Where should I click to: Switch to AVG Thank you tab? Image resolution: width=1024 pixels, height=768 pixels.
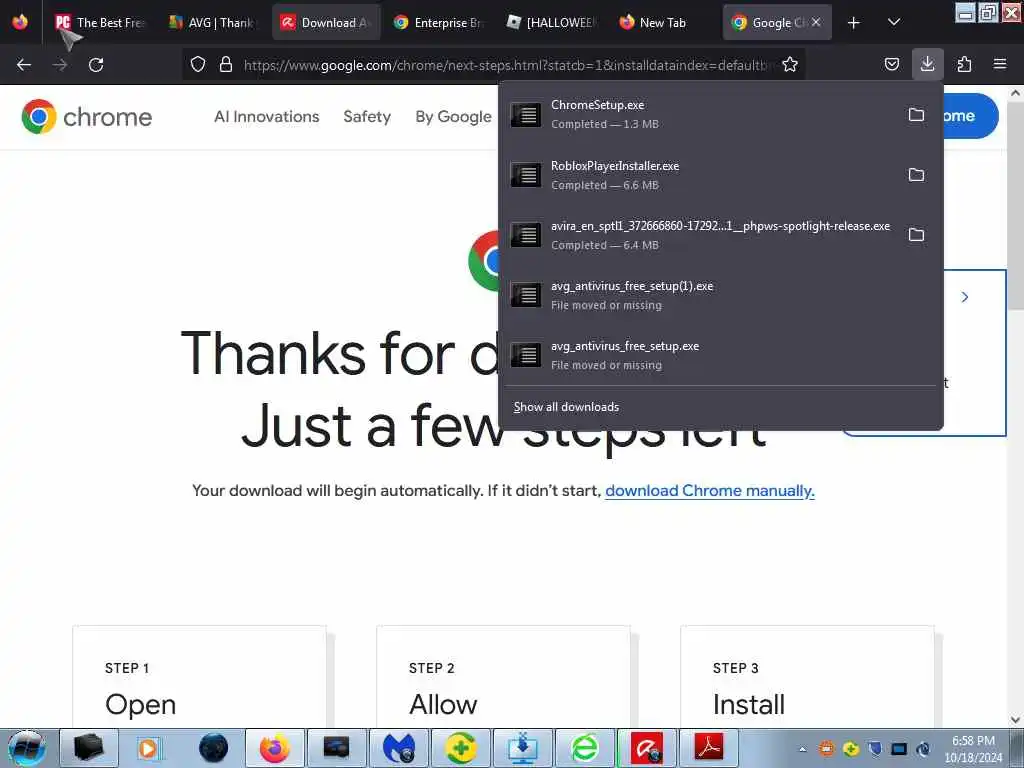click(212, 23)
